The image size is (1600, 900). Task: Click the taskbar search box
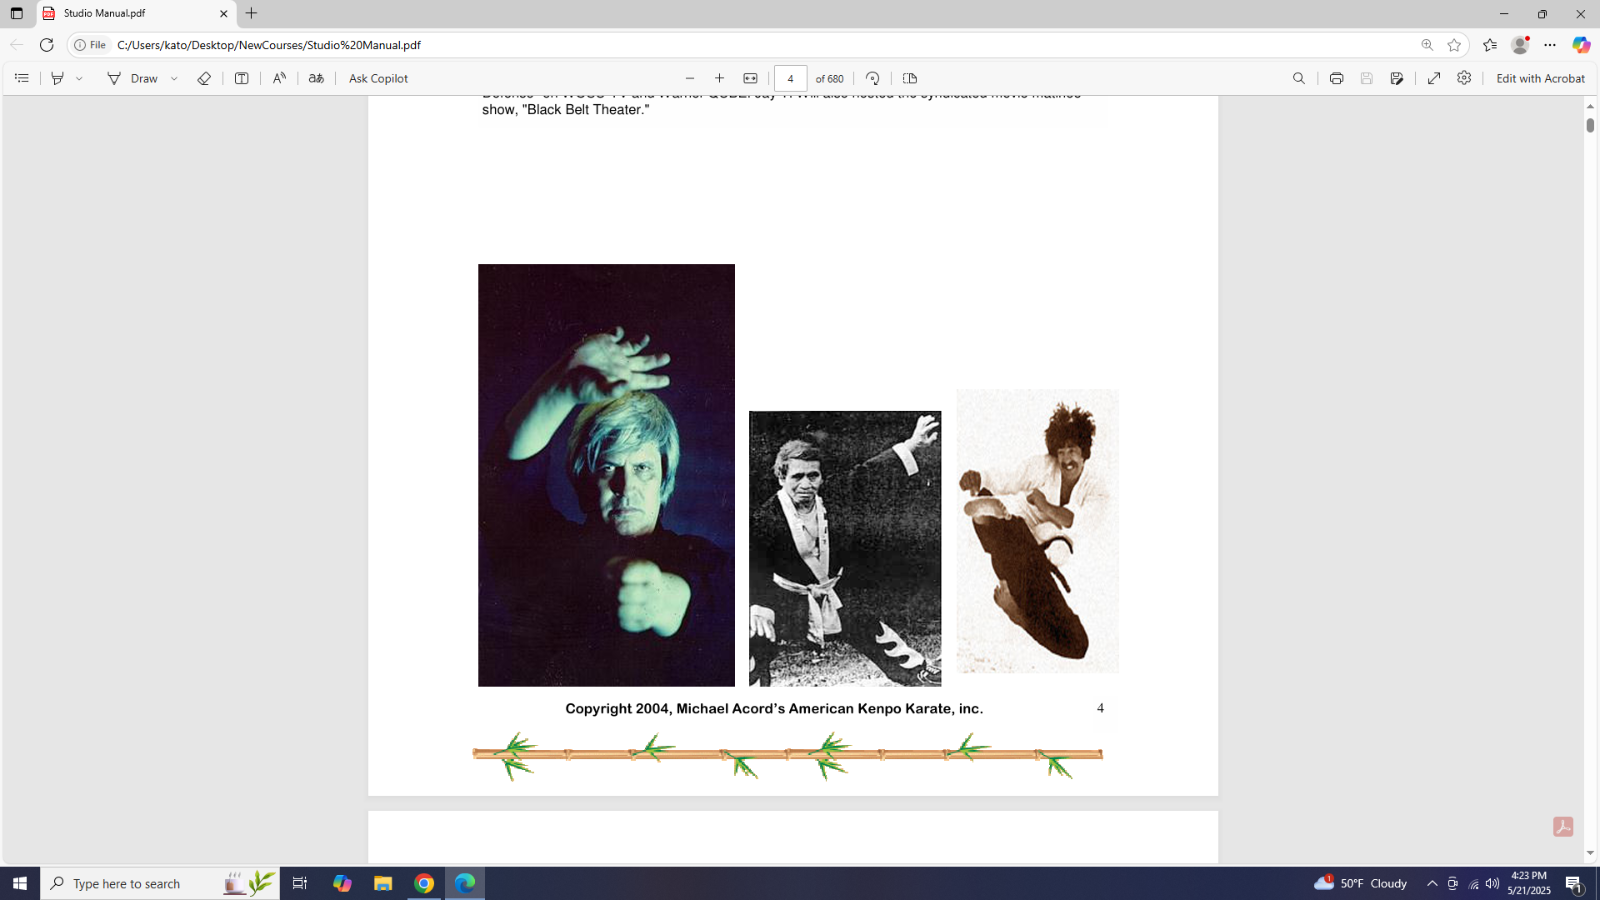tap(160, 883)
